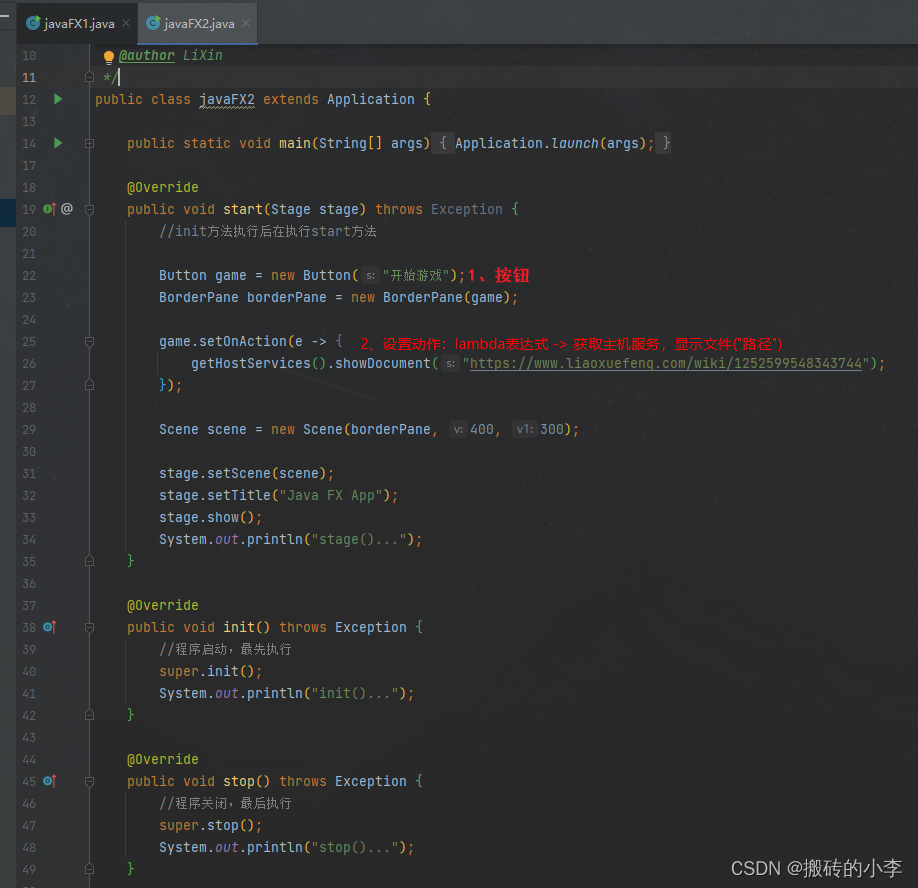Click line number 29 in the gutter

(29, 430)
